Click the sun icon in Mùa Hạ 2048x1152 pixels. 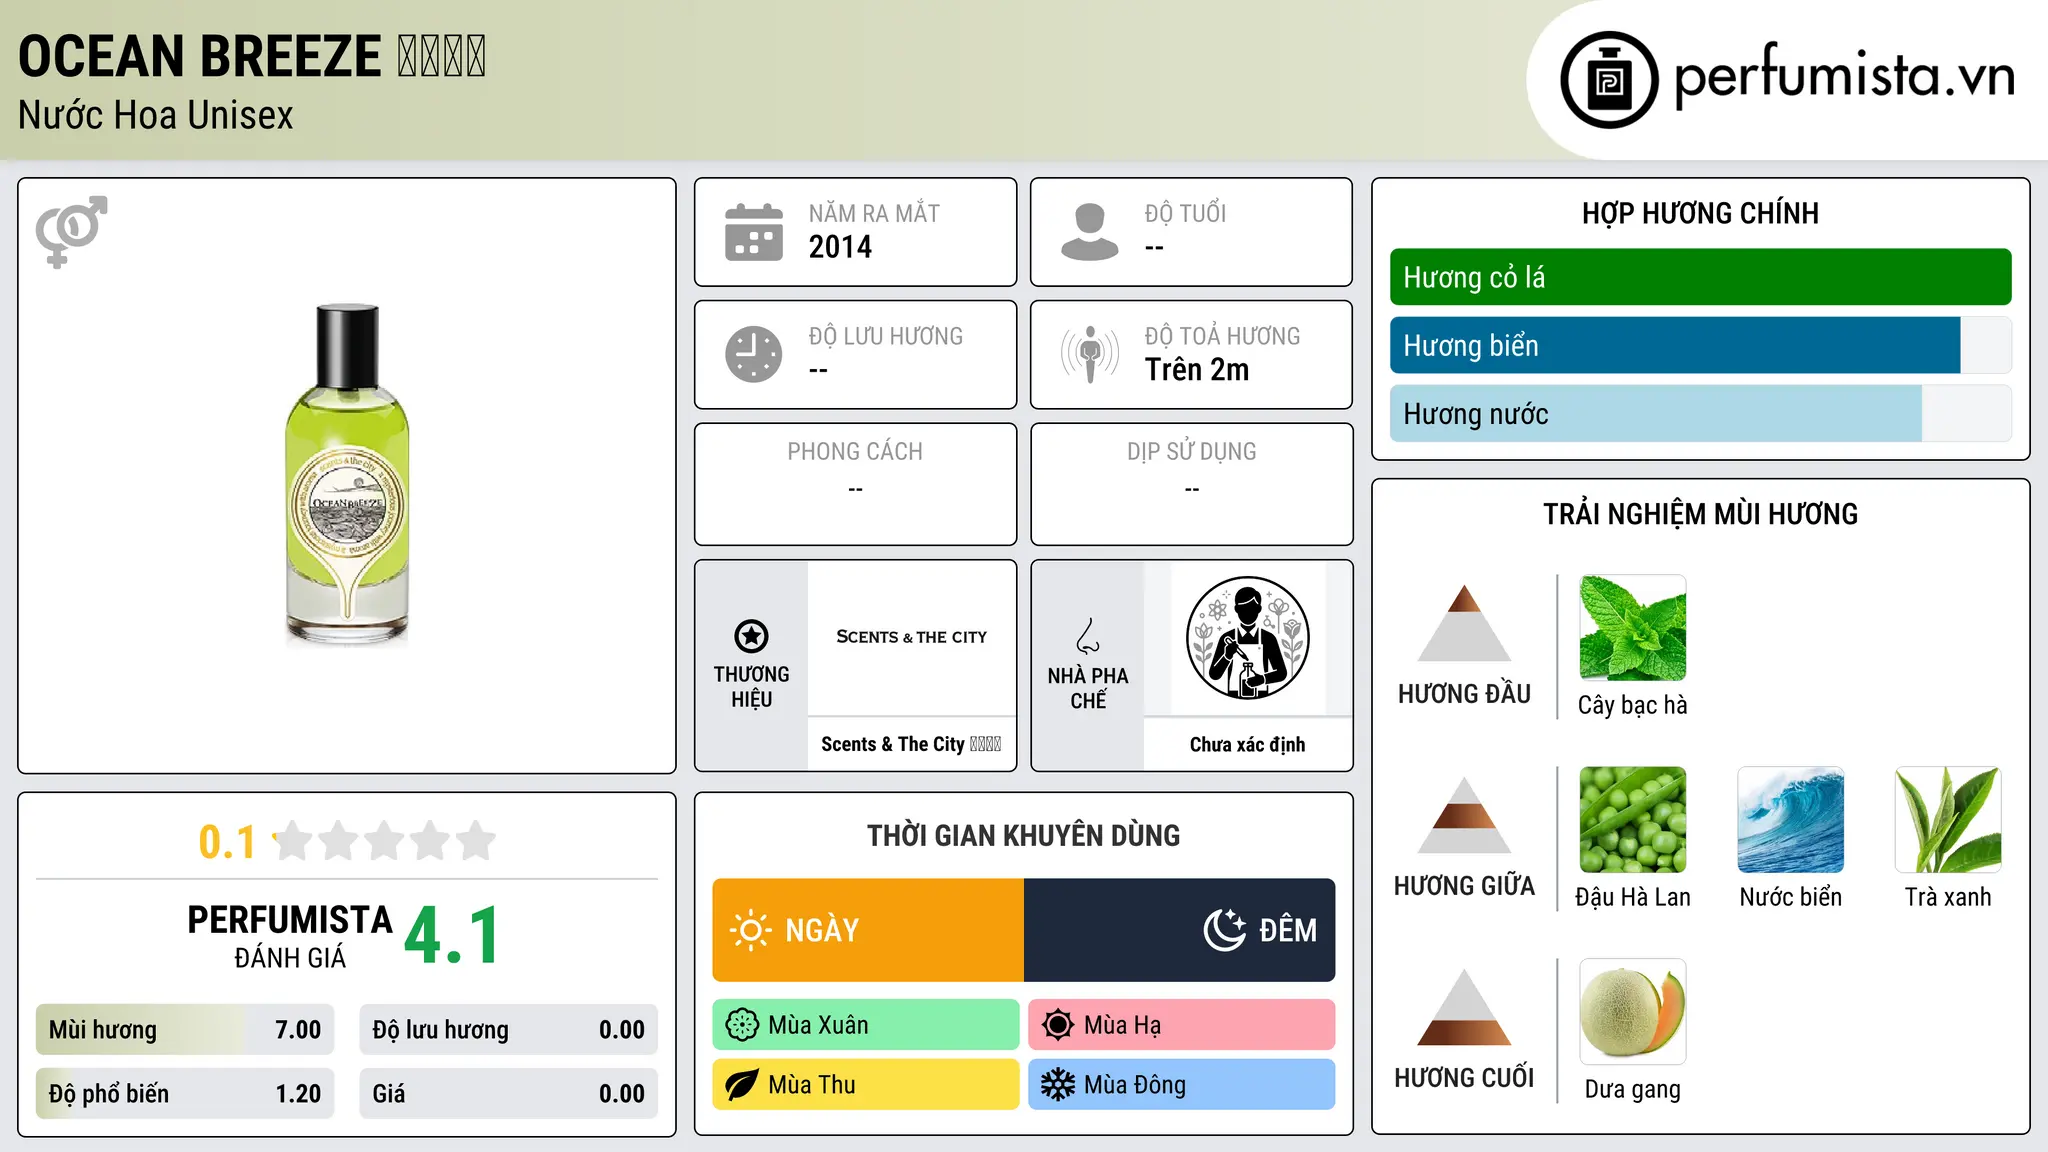point(1057,1025)
